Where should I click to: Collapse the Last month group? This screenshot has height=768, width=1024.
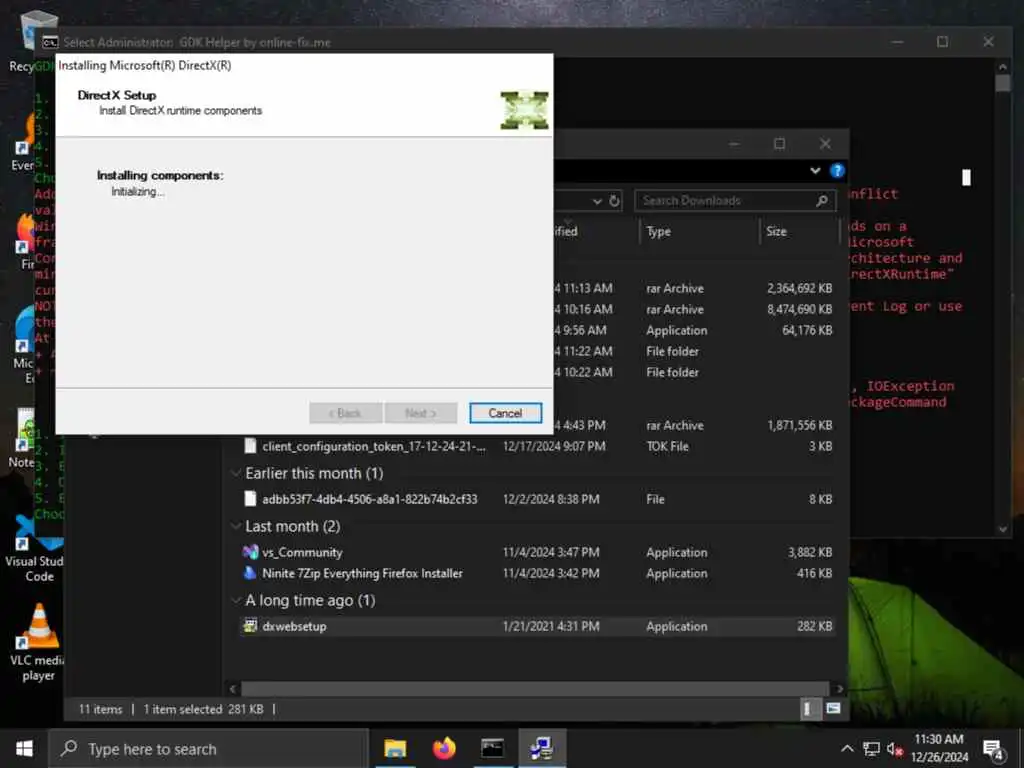(x=236, y=526)
